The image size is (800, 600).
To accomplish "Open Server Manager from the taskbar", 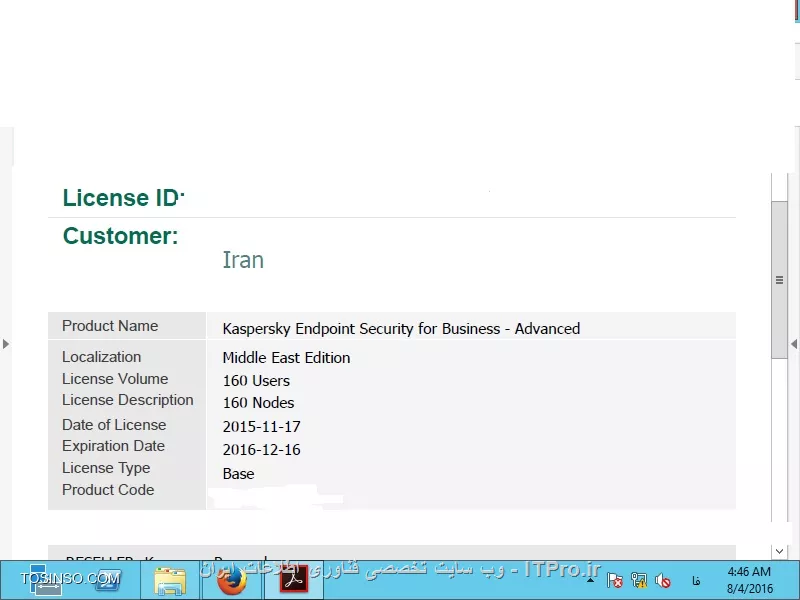I will pyautogui.click(x=45, y=581).
